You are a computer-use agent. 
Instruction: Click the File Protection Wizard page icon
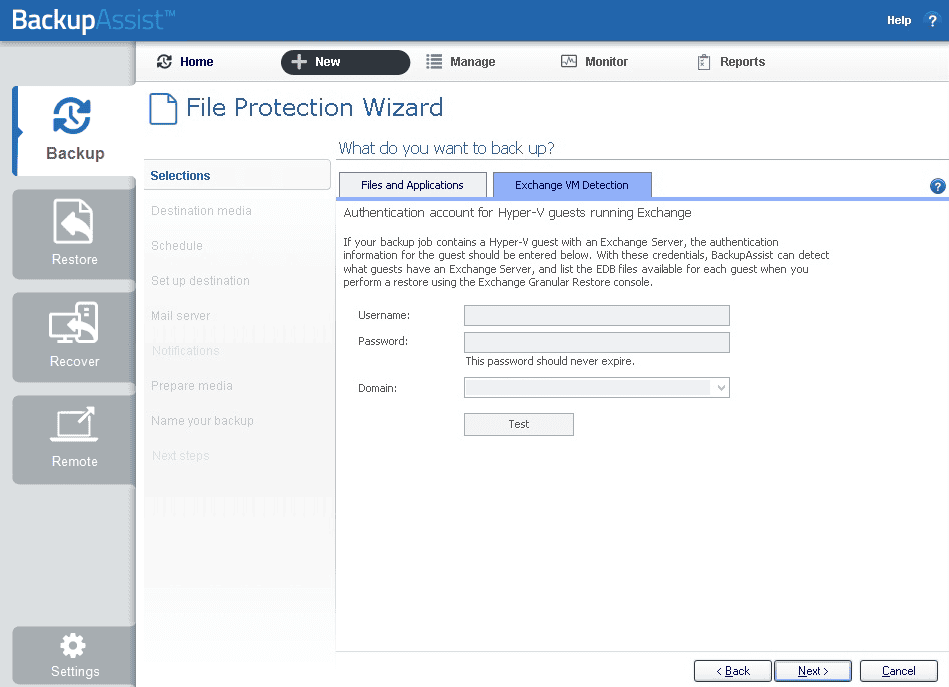[163, 108]
